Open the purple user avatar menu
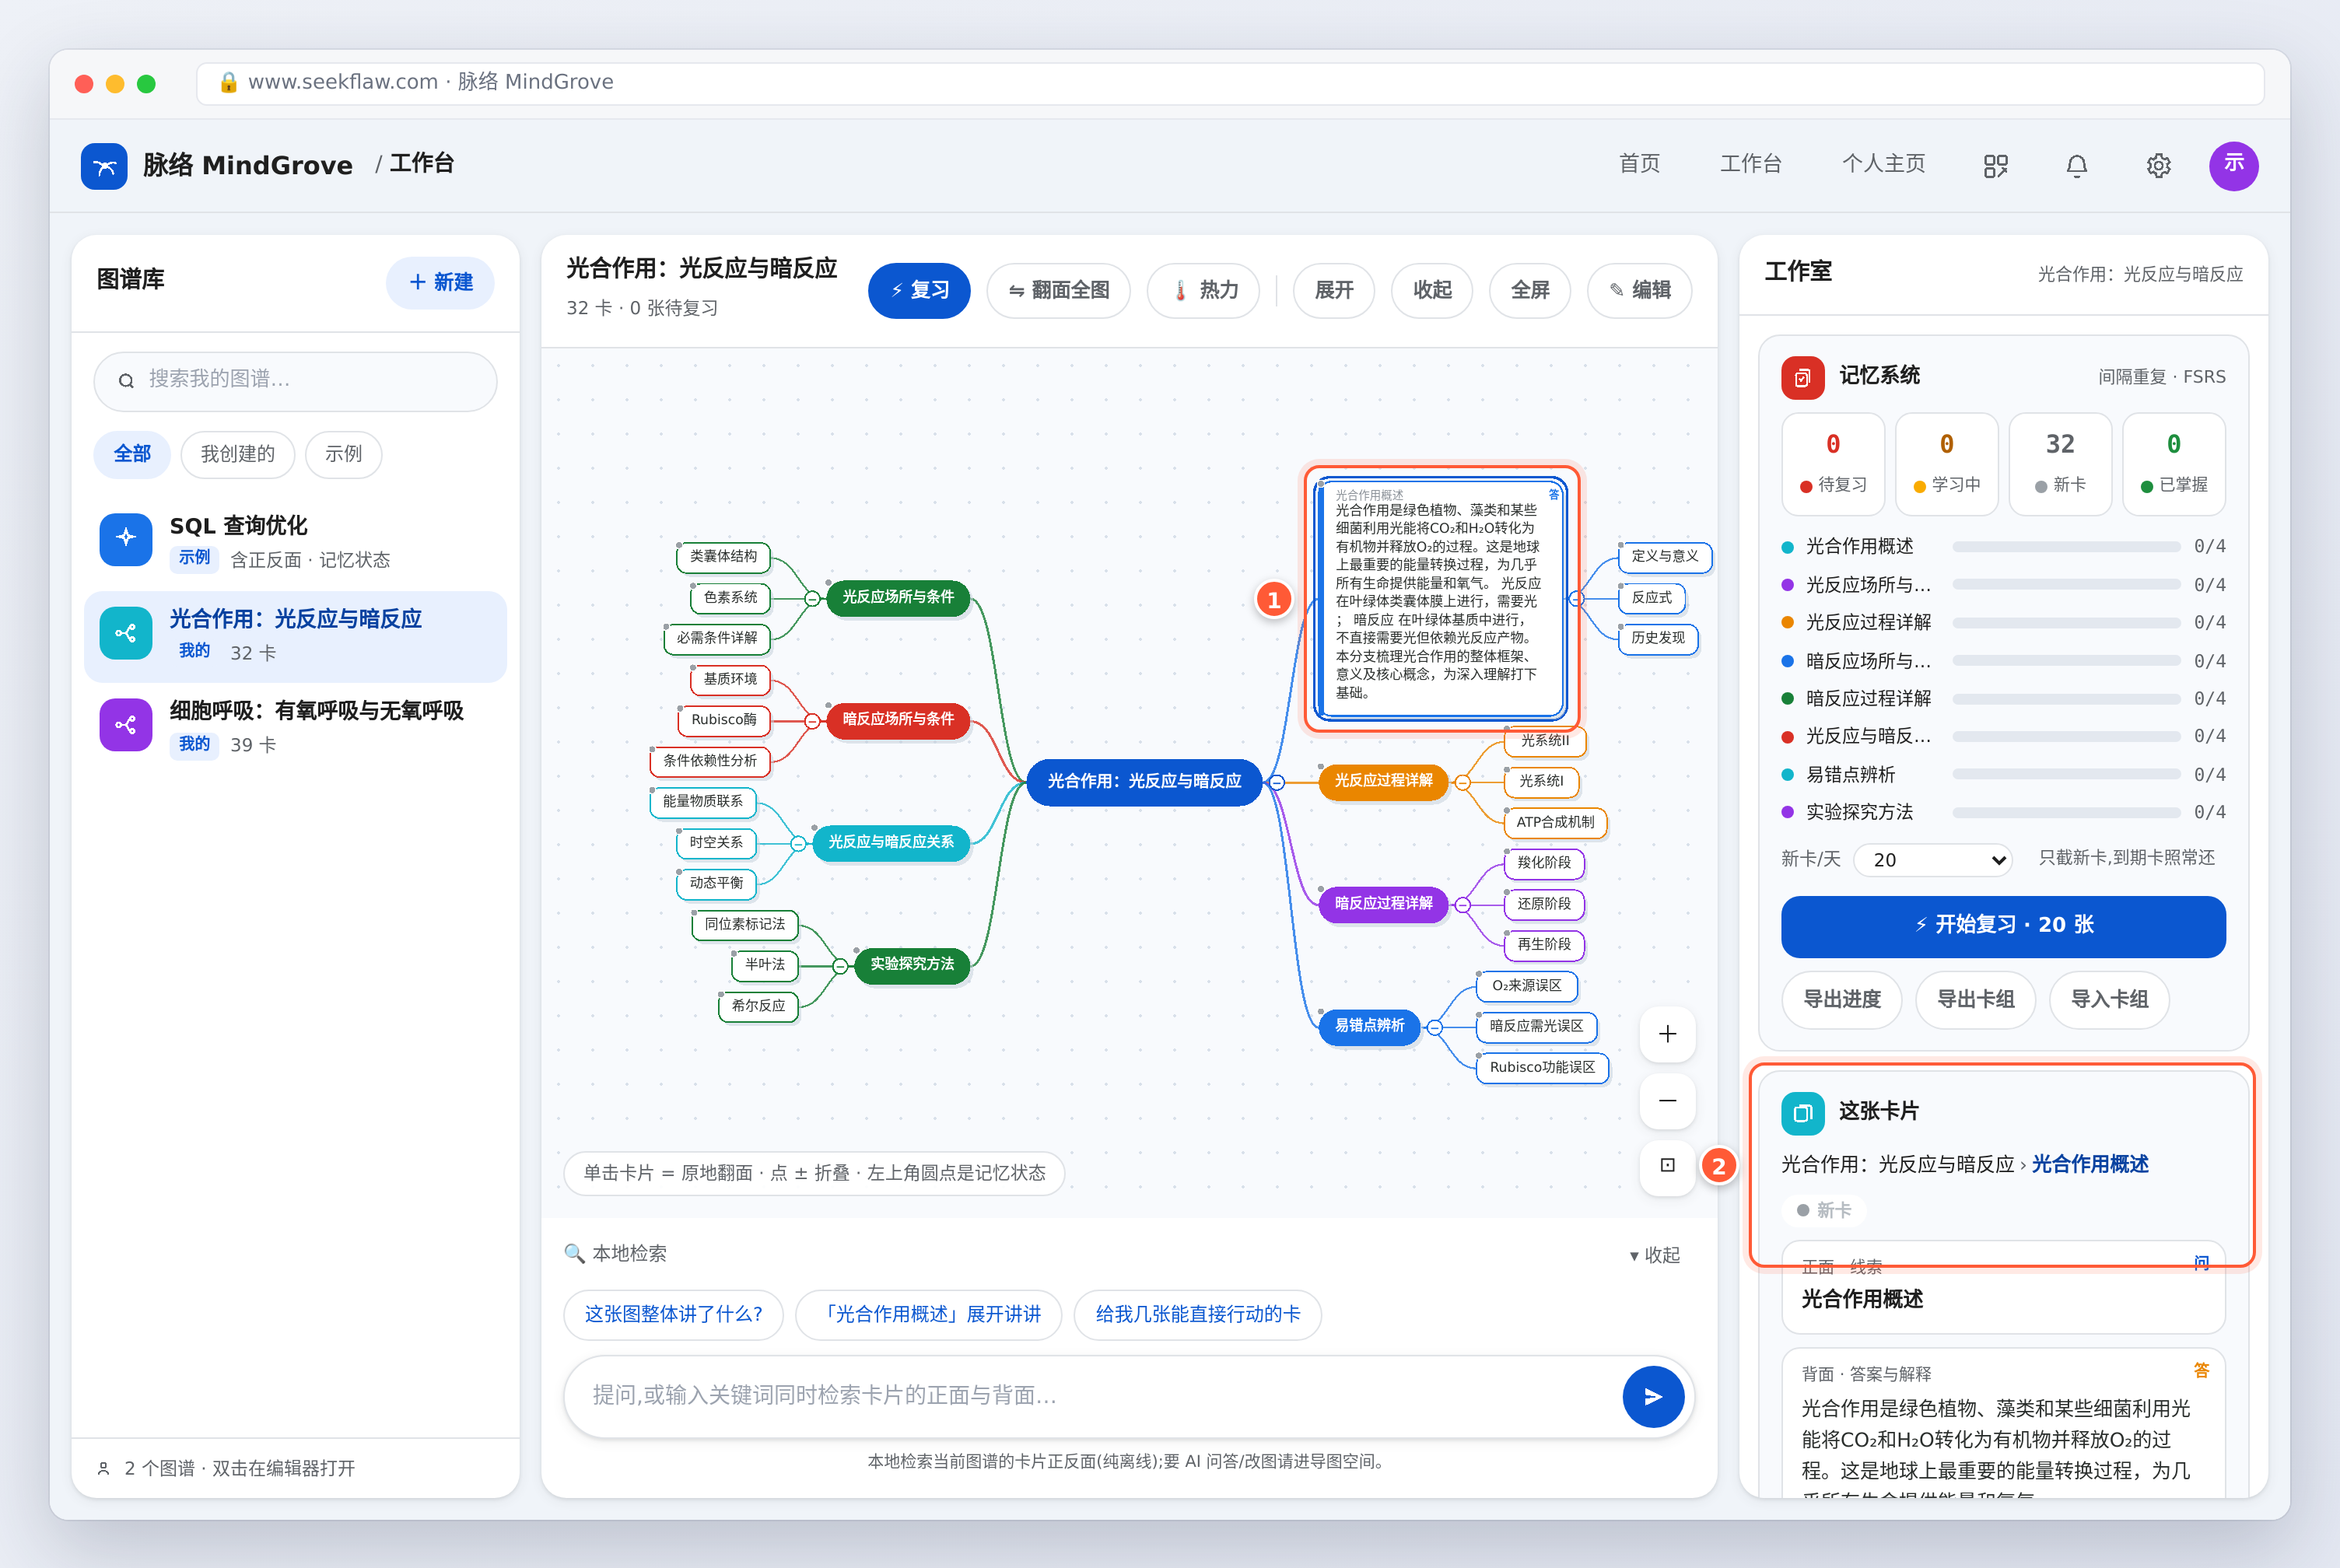The image size is (2340, 1568). 2233,165
